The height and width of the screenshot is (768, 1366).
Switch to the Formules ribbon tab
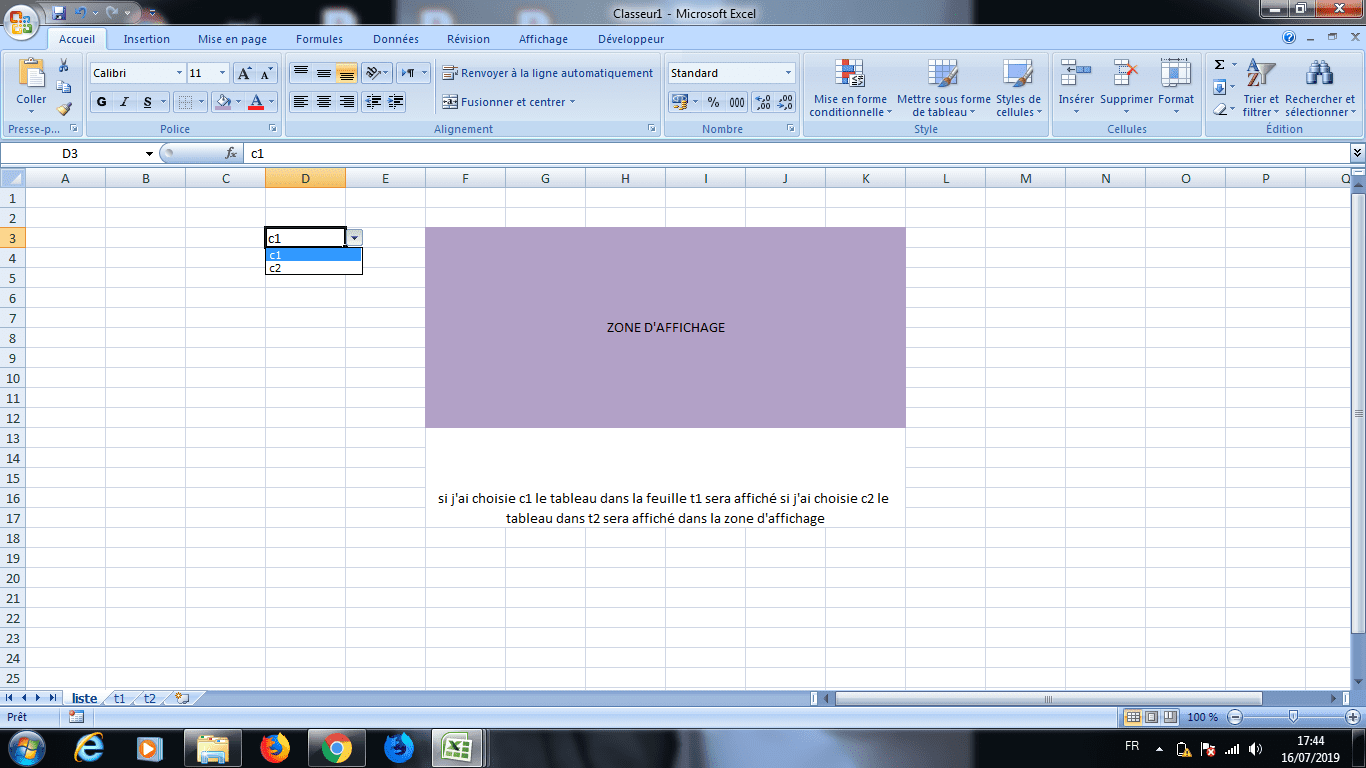tap(319, 39)
